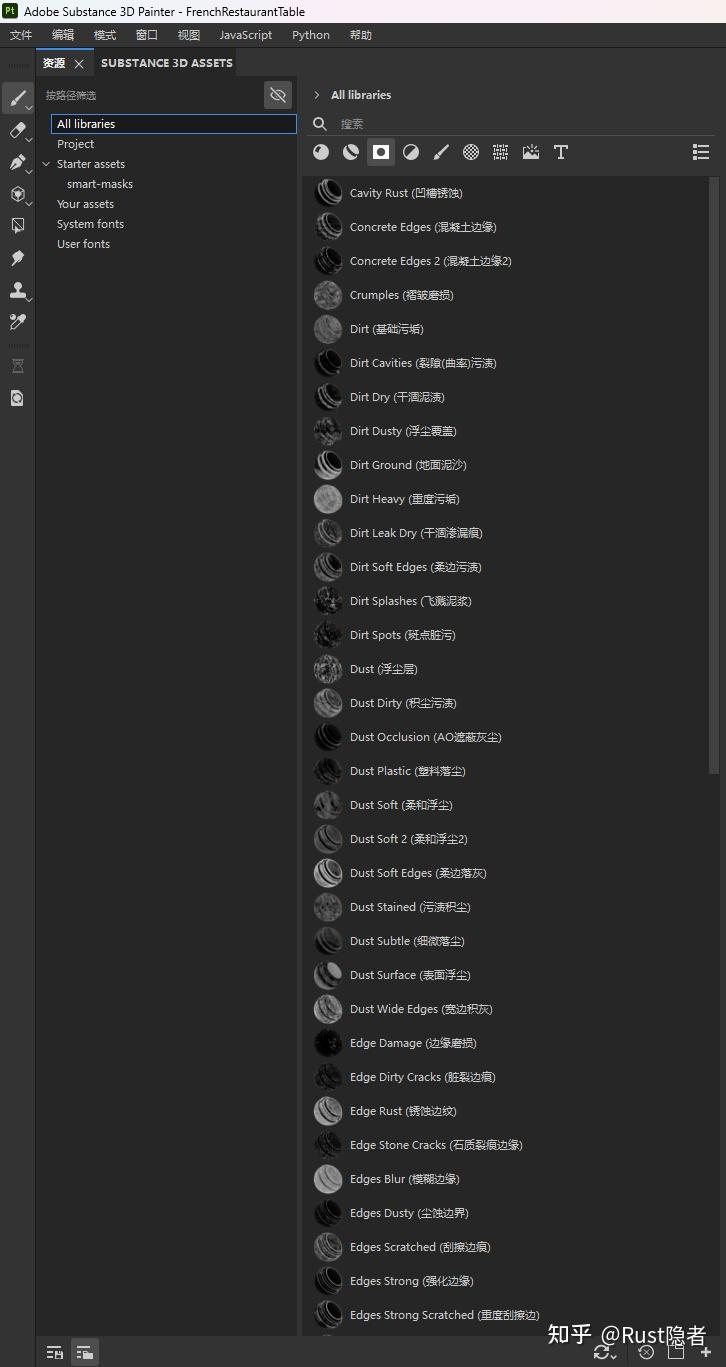Image resolution: width=726 pixels, height=1367 pixels.
Task: Open the JavaScript menu
Action: tap(246, 35)
